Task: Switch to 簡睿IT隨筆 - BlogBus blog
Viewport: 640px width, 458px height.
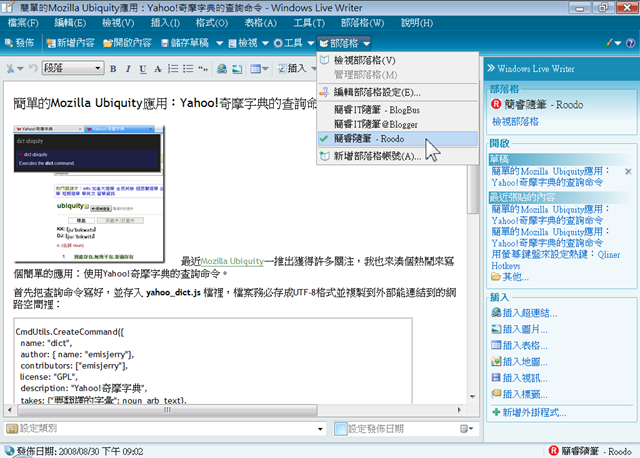Action: (x=397, y=110)
